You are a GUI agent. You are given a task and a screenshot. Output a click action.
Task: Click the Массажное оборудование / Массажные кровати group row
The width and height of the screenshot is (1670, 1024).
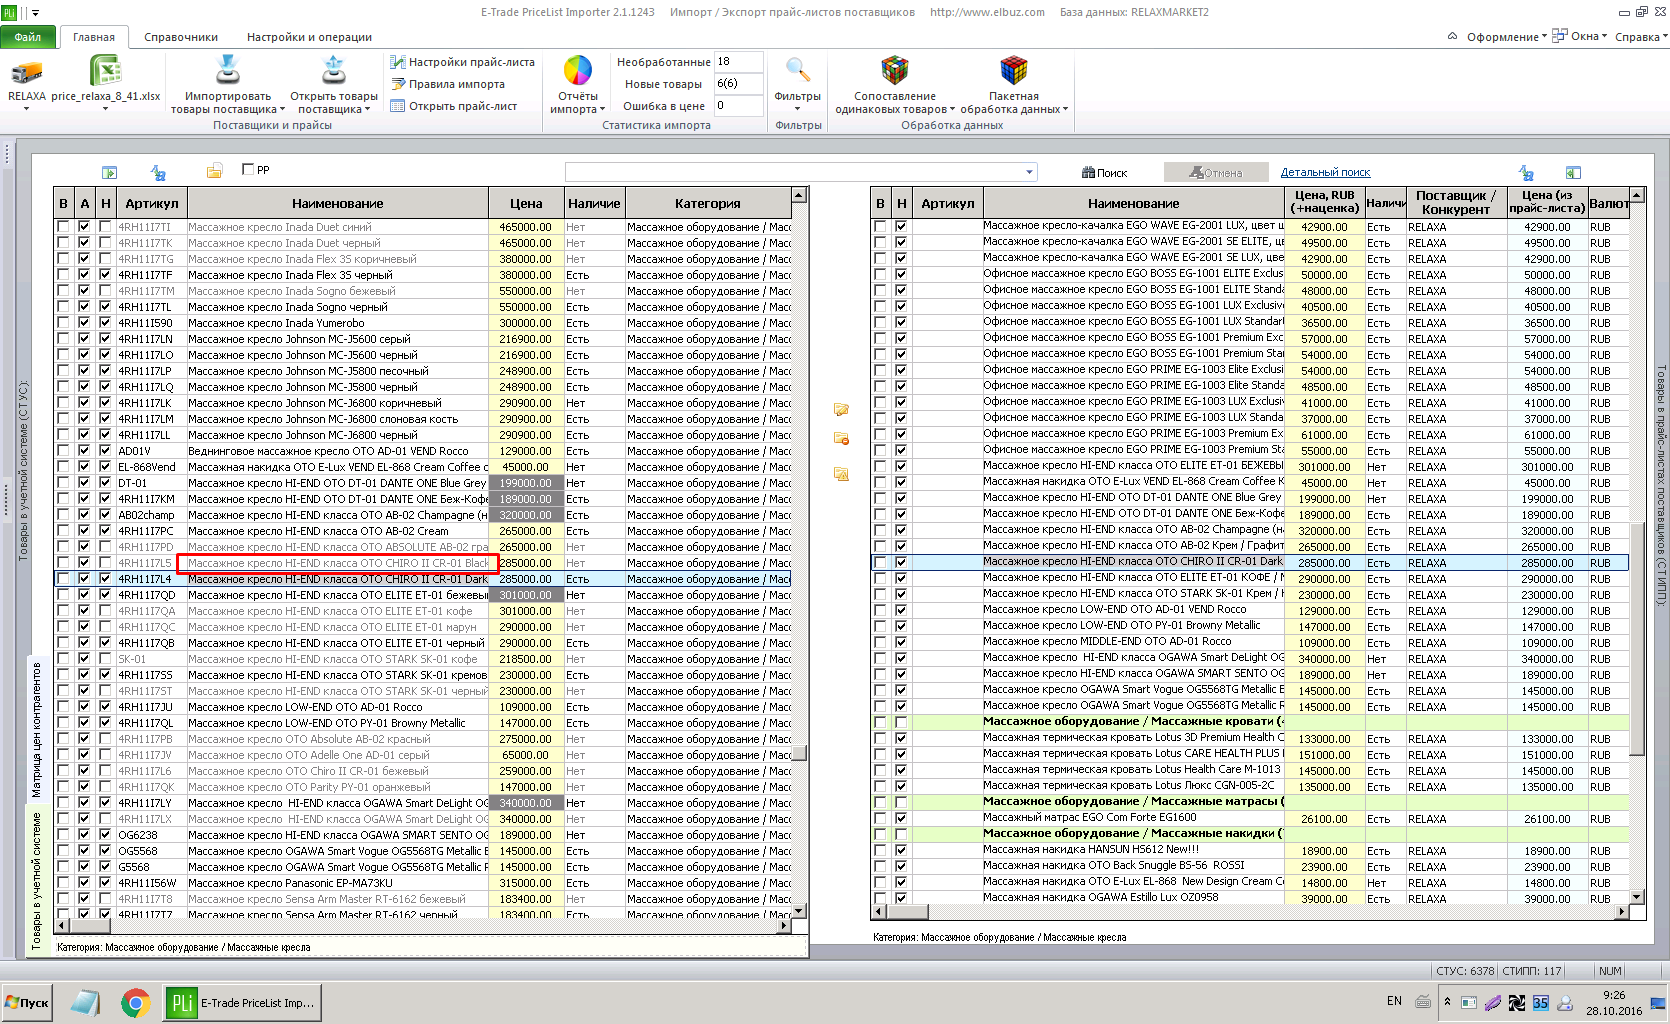tap(1250, 722)
